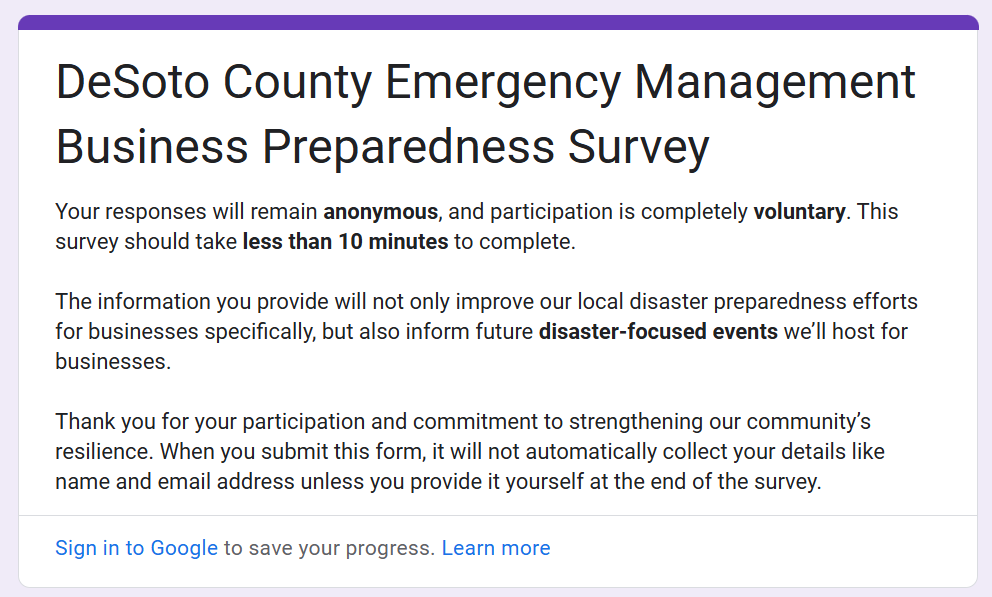The width and height of the screenshot is (992, 597).
Task: Open the "Learn more" link
Action: [496, 548]
